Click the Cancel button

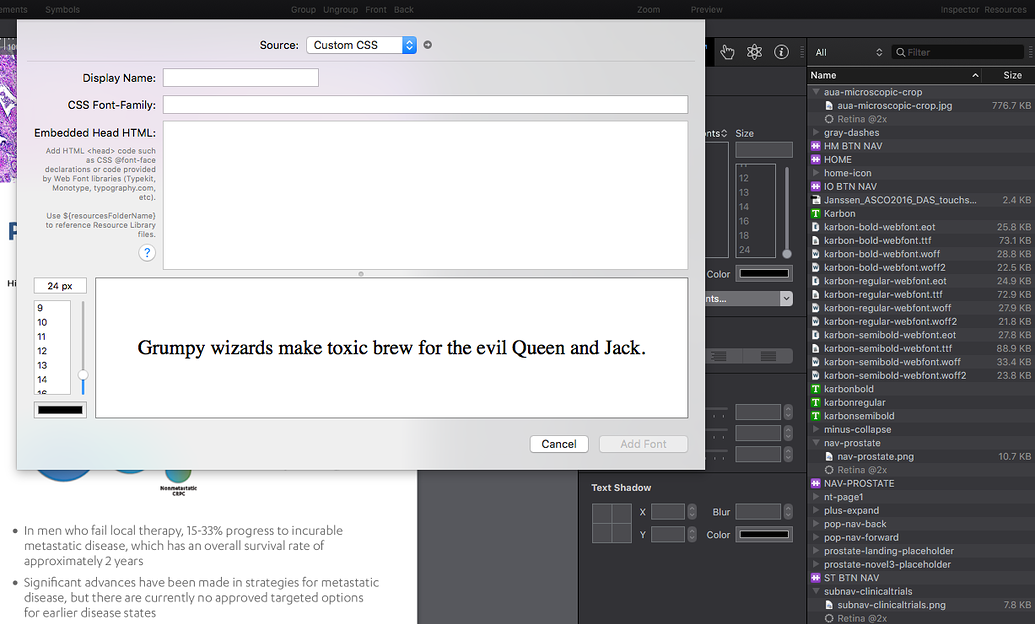(x=559, y=444)
